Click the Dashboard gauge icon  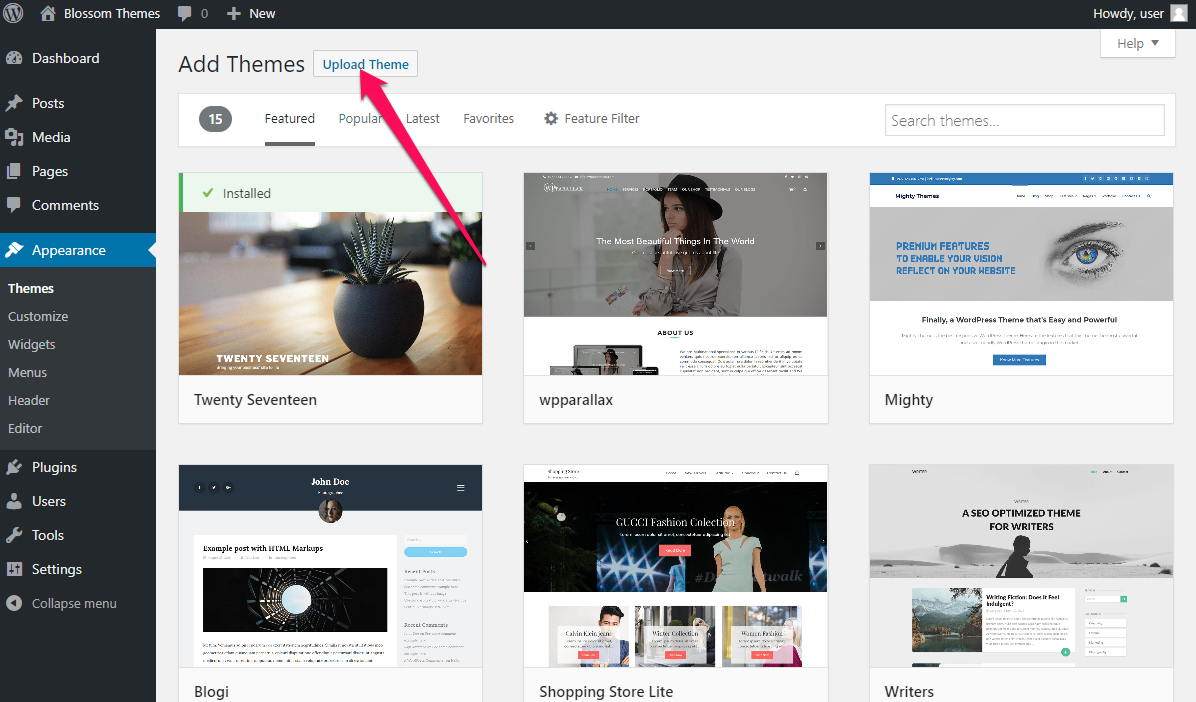pos(14,58)
